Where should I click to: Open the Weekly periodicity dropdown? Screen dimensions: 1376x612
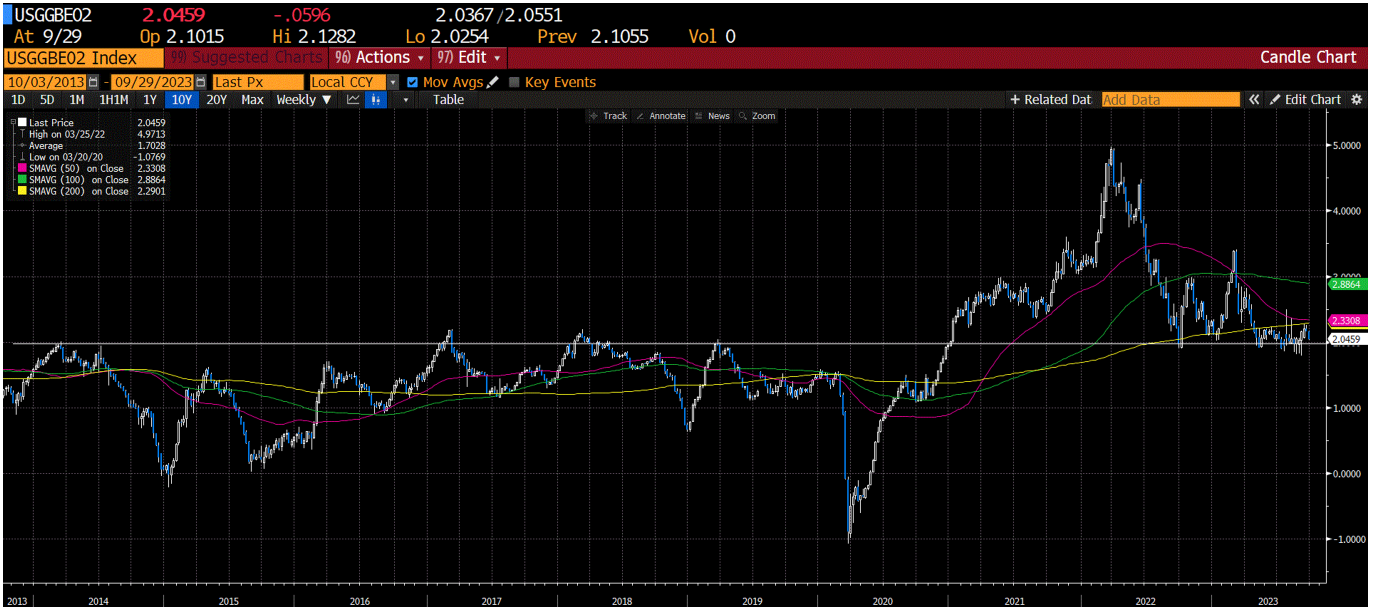tap(302, 99)
